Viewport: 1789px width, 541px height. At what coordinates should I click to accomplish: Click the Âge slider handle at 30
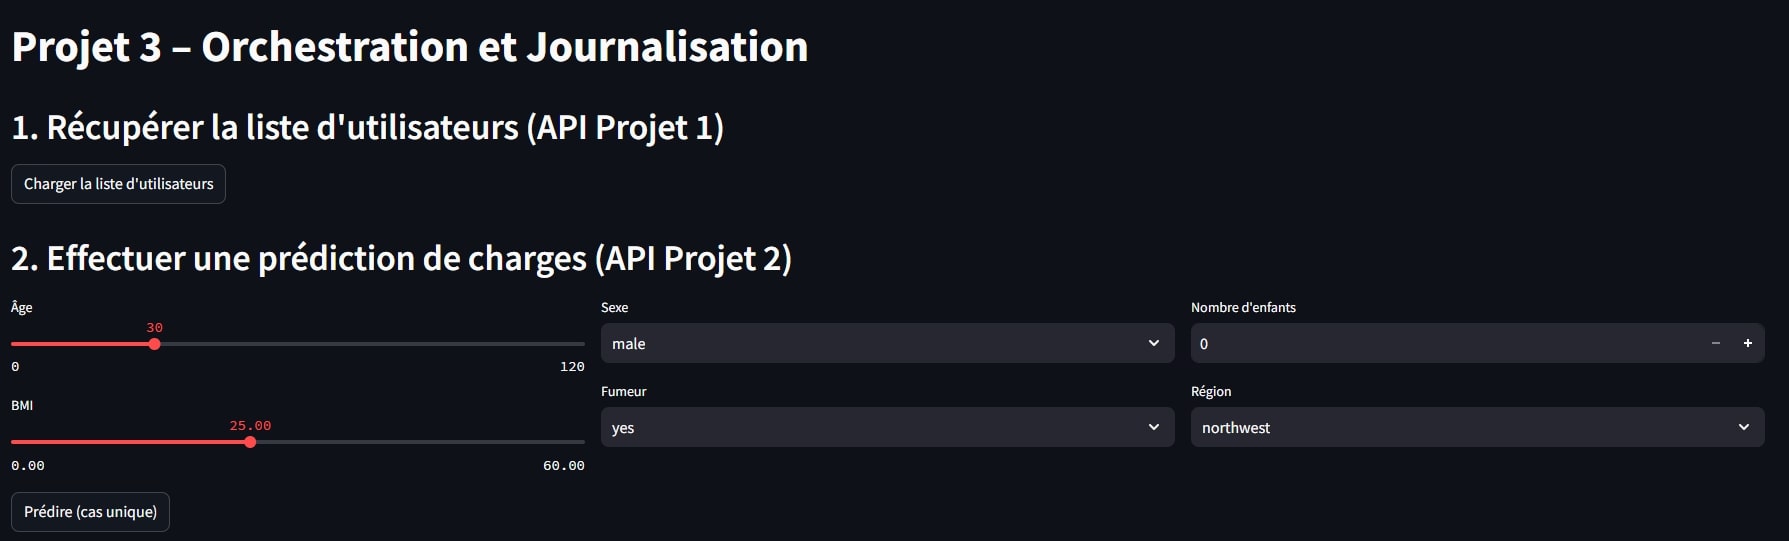point(154,344)
